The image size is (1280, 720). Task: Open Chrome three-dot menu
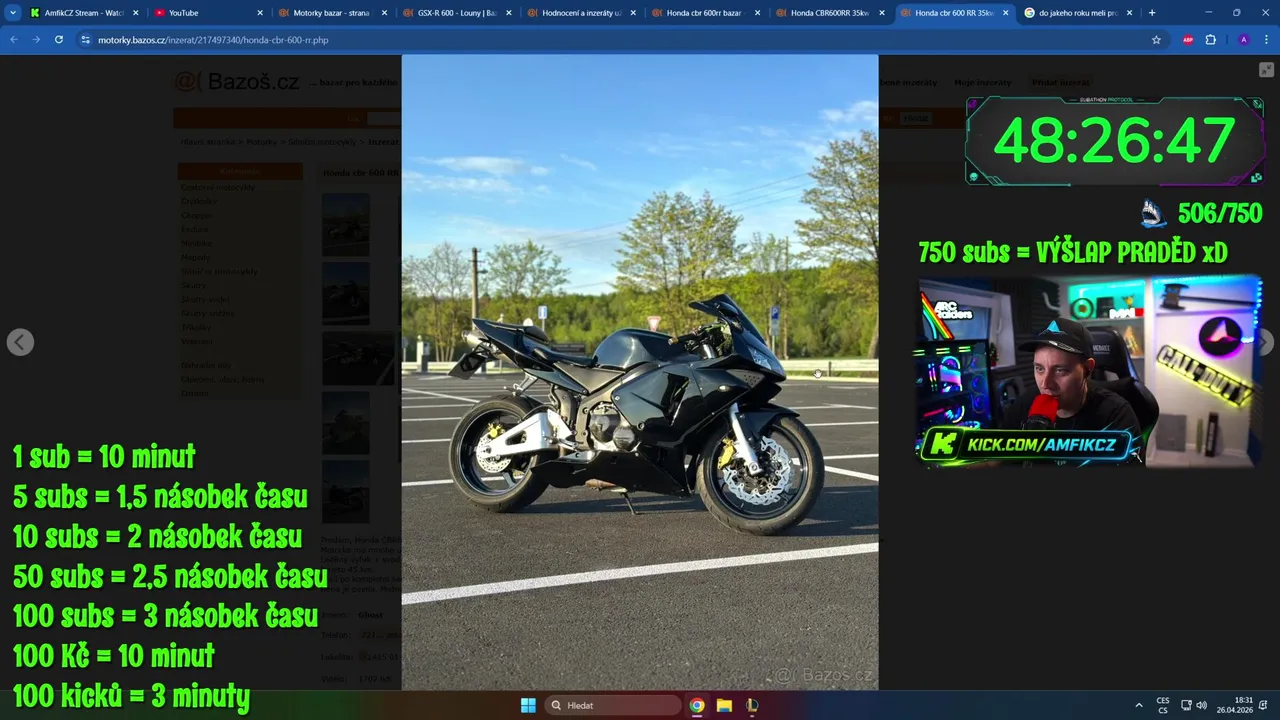(1266, 40)
